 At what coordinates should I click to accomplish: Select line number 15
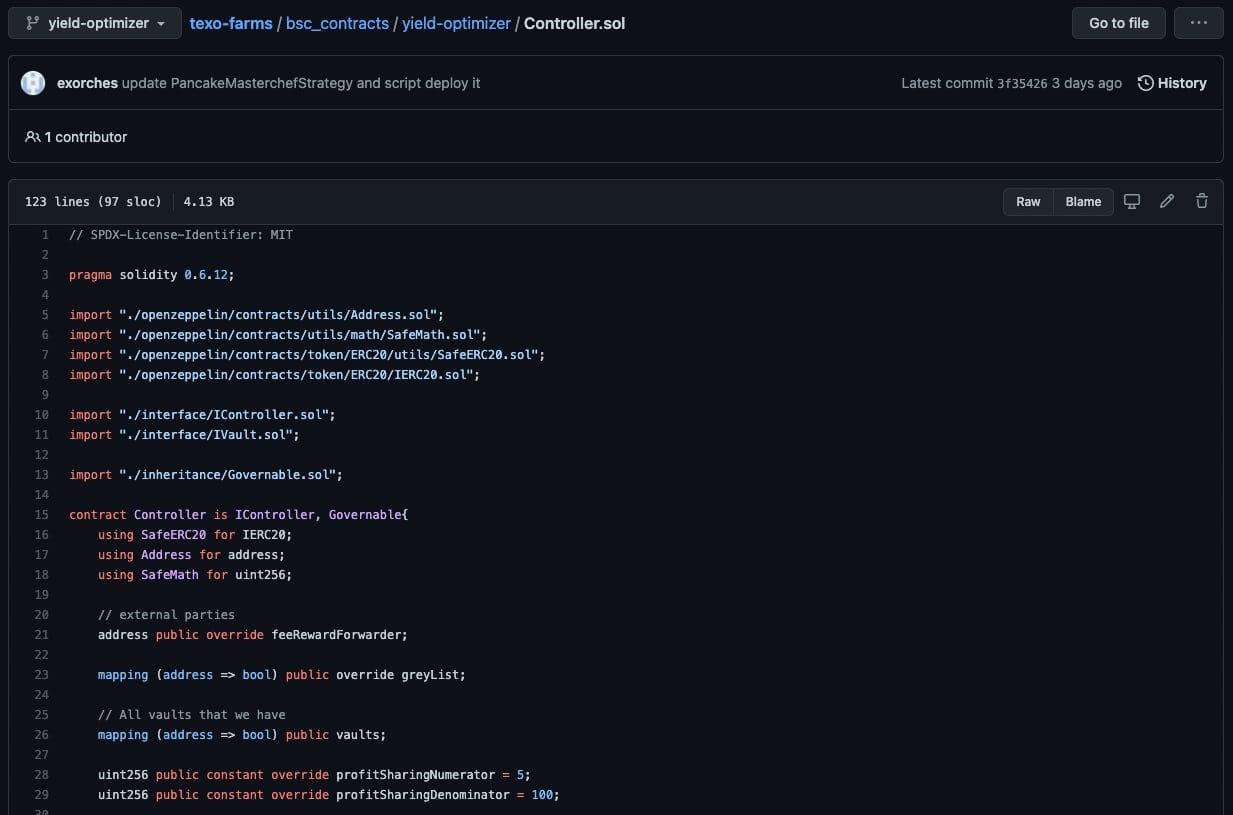click(41, 515)
